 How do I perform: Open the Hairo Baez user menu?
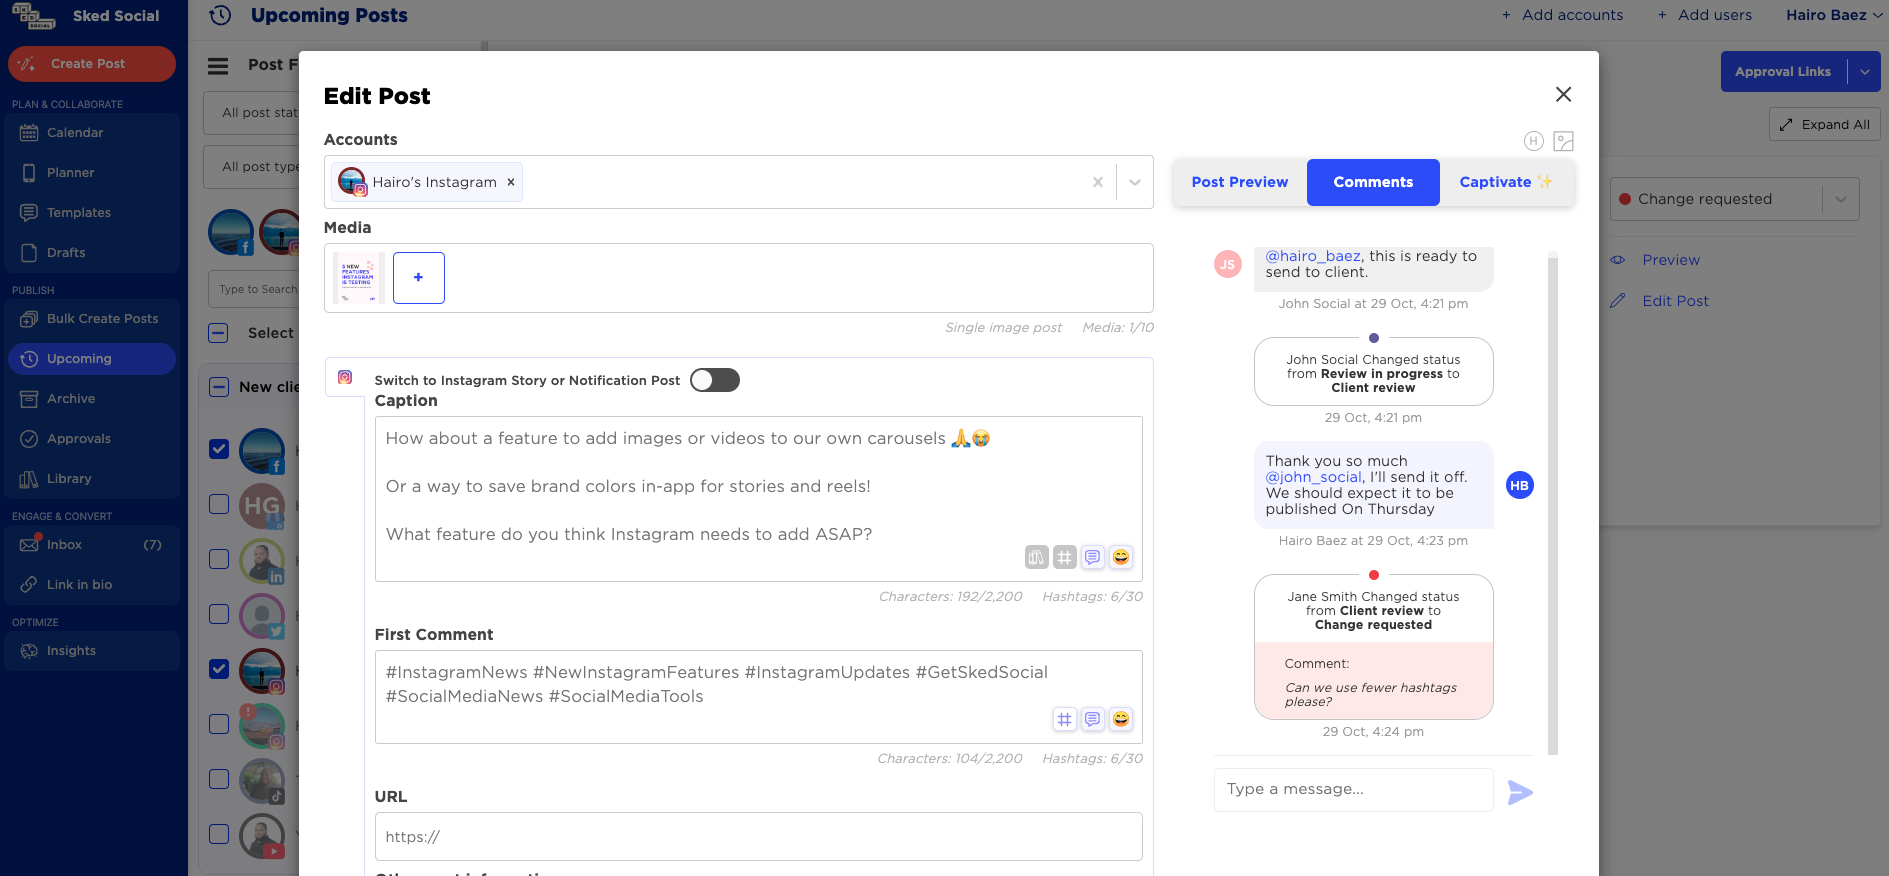1834,15
